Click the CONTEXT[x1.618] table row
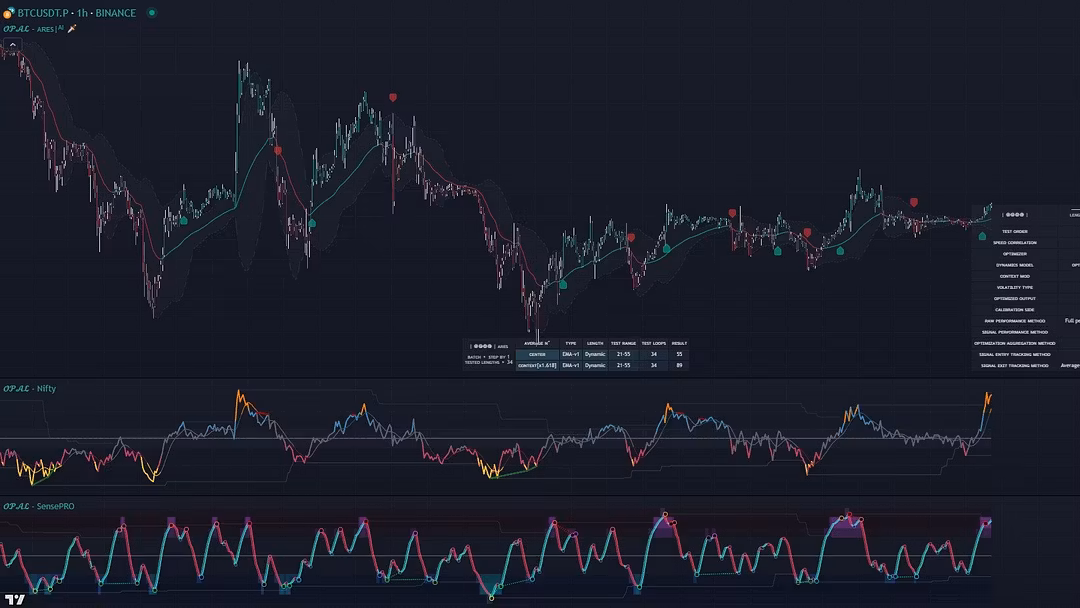 pos(537,365)
